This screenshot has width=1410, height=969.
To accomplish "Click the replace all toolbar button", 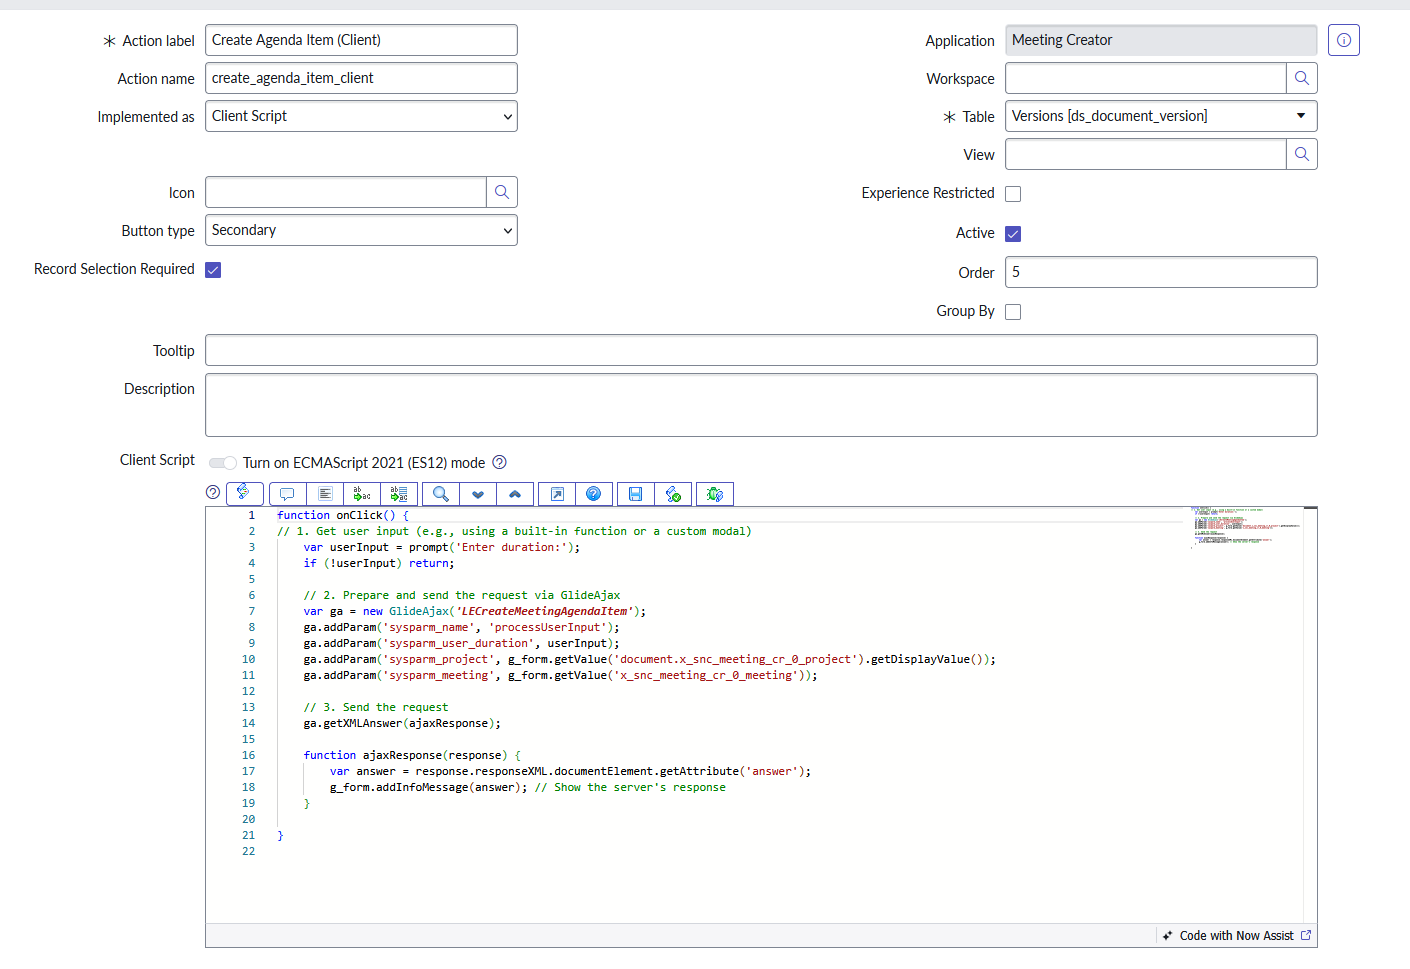I will click(399, 494).
